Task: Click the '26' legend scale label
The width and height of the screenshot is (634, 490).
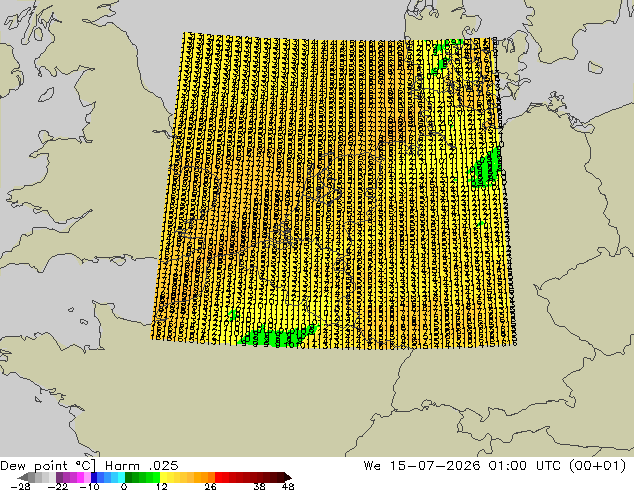Action: [x=210, y=486]
